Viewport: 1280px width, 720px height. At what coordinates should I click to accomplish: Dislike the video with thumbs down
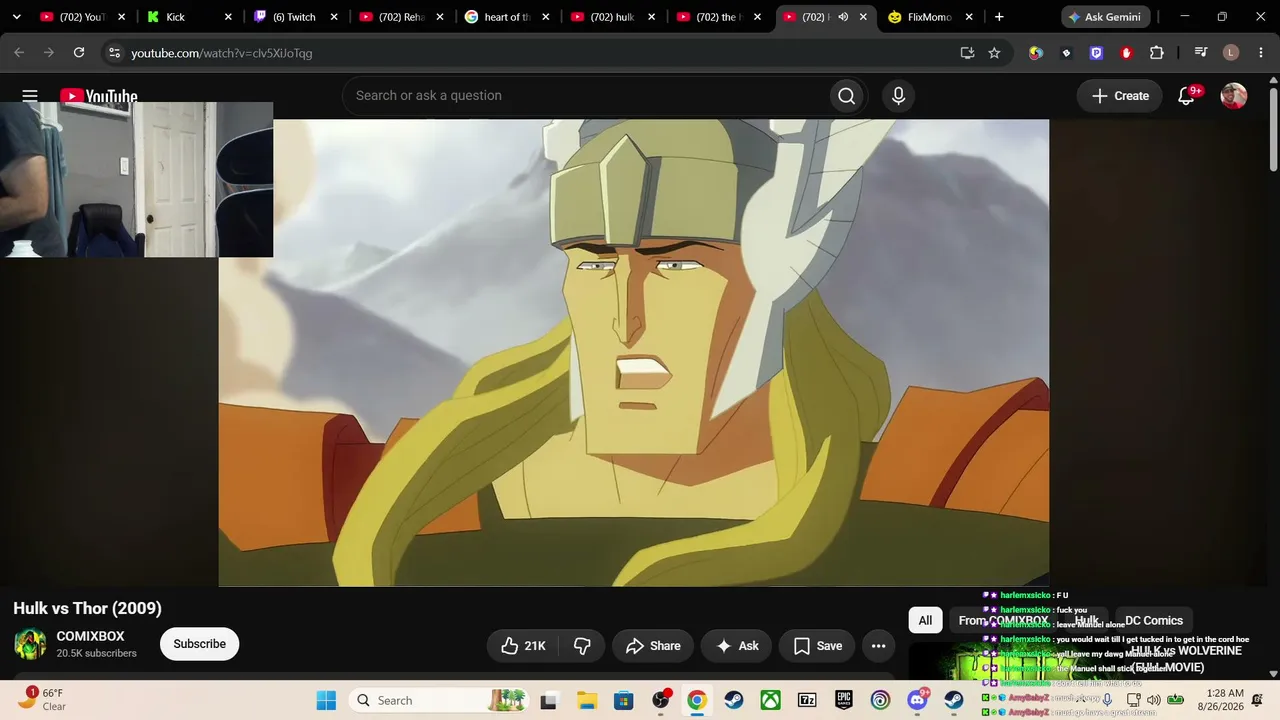[582, 646]
